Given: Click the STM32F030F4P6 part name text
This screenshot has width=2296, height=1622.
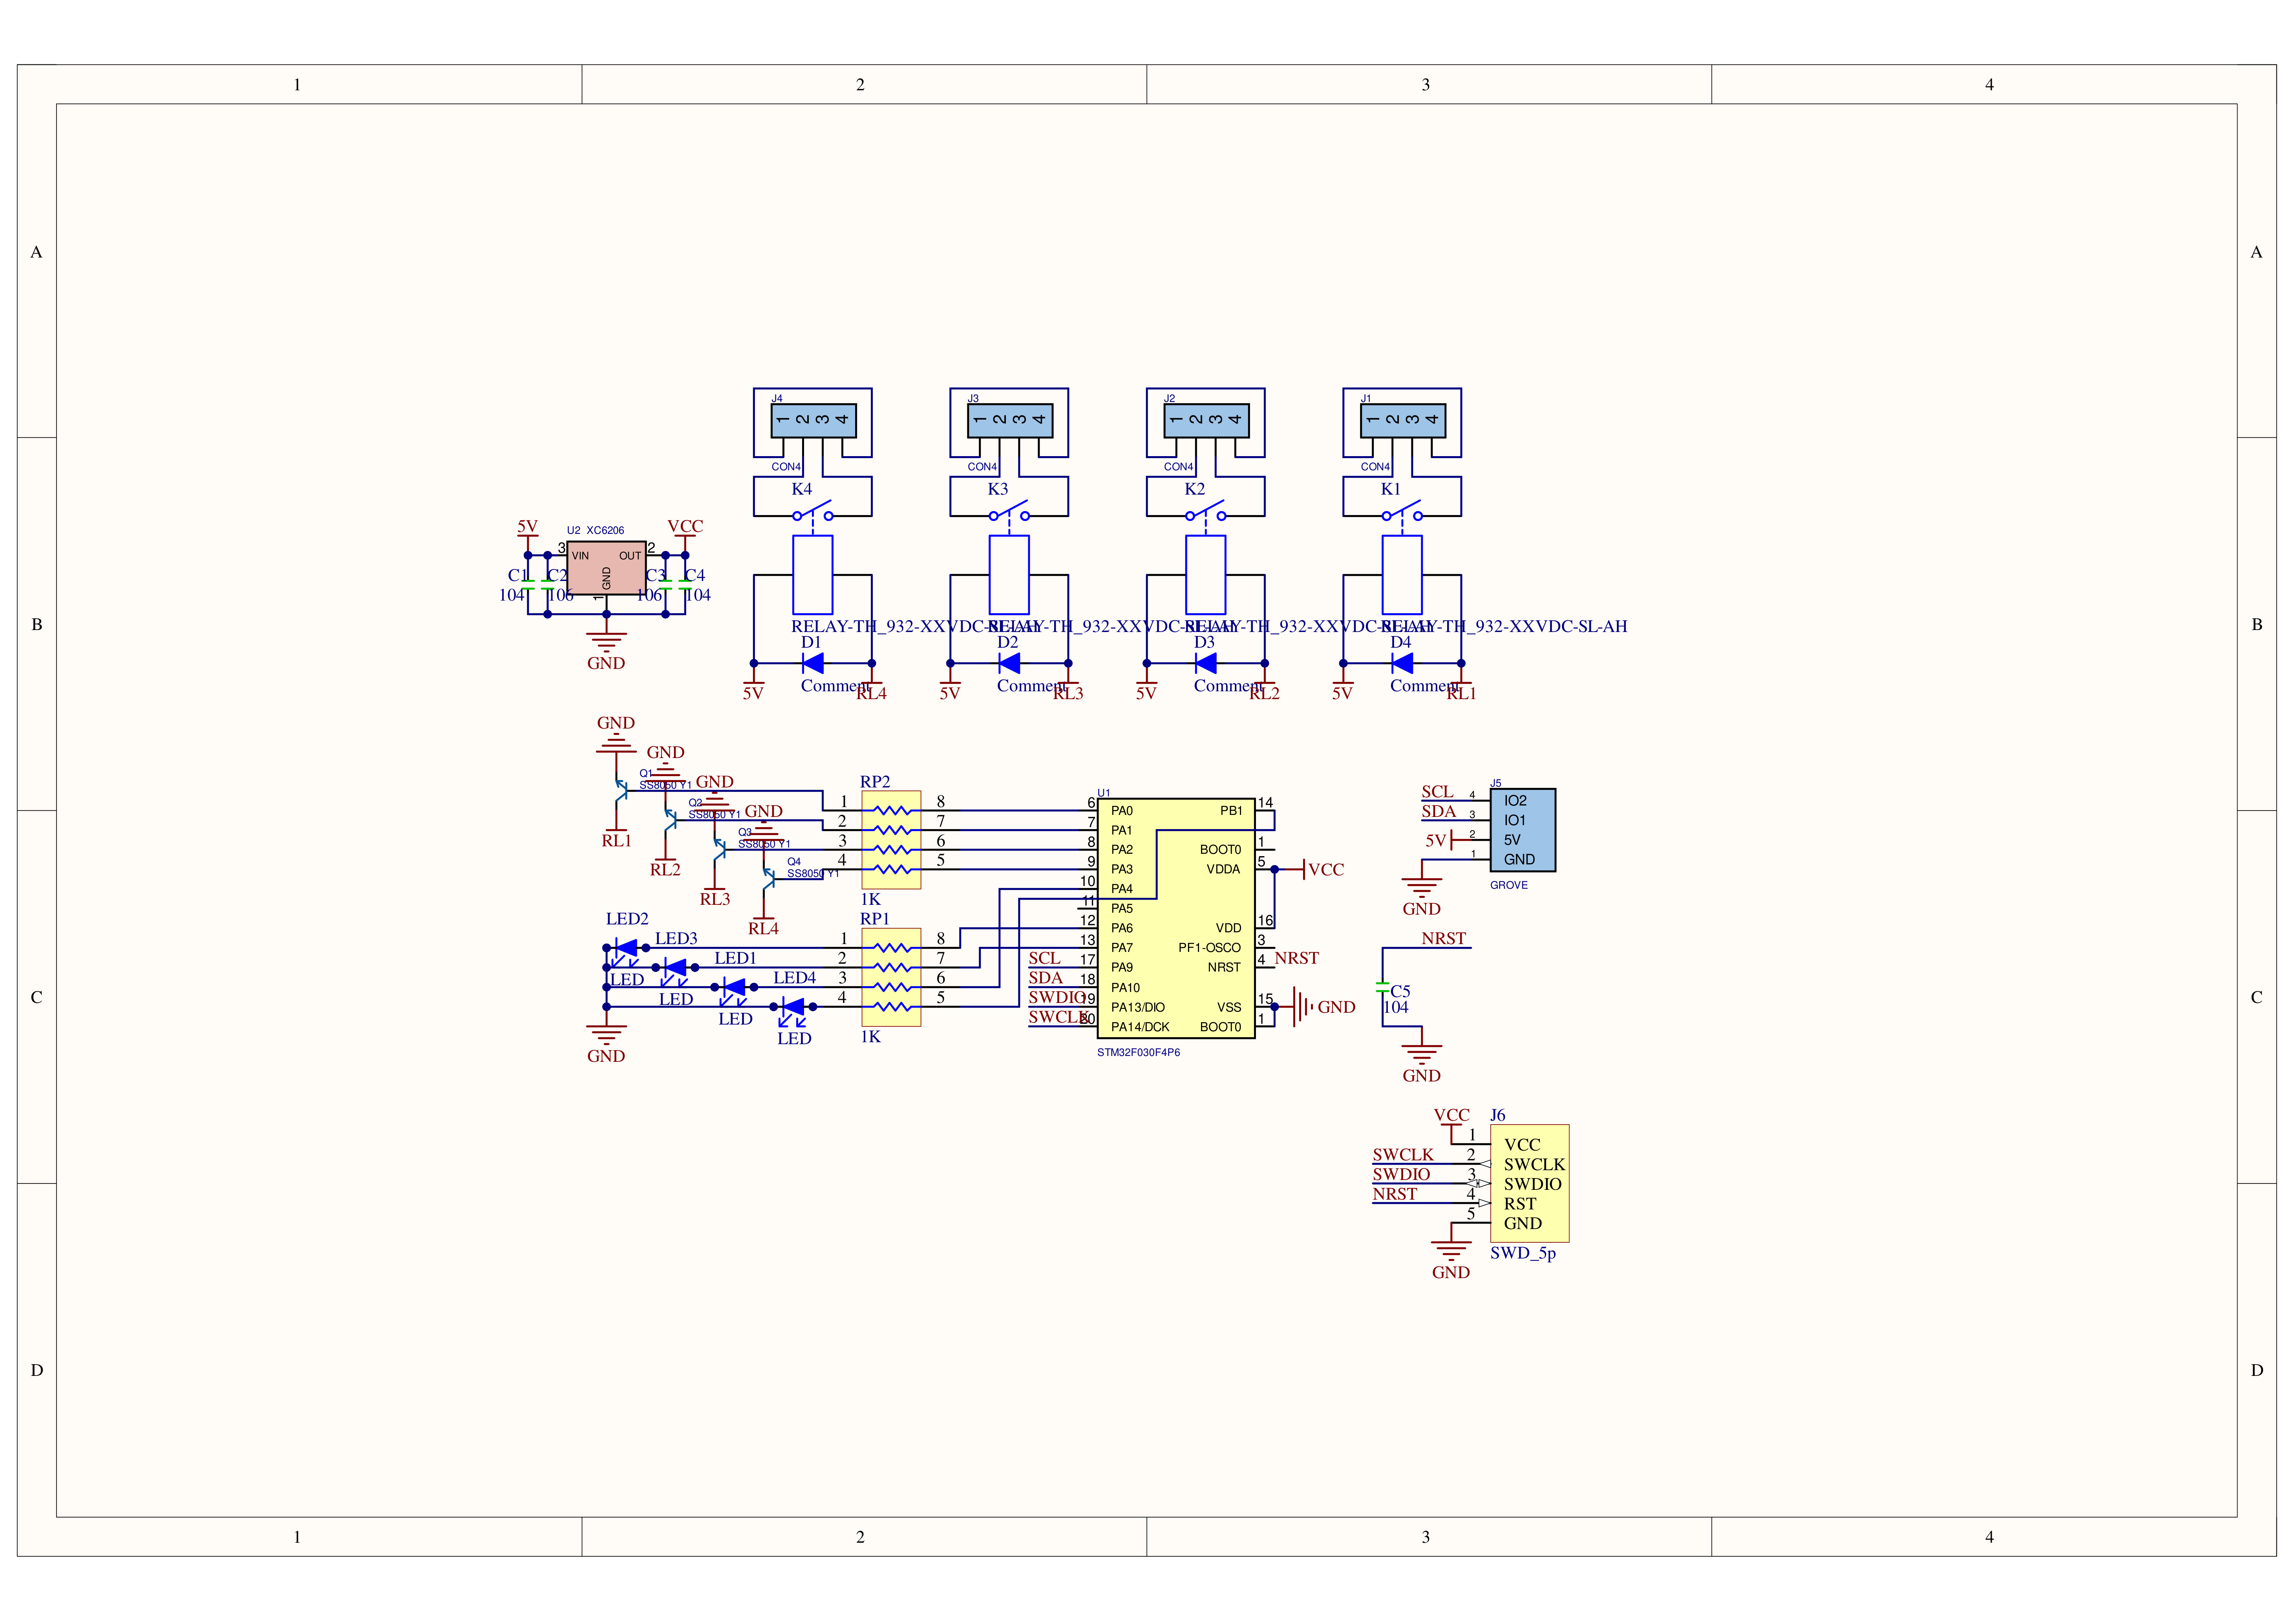Looking at the screenshot, I should click(1138, 1053).
